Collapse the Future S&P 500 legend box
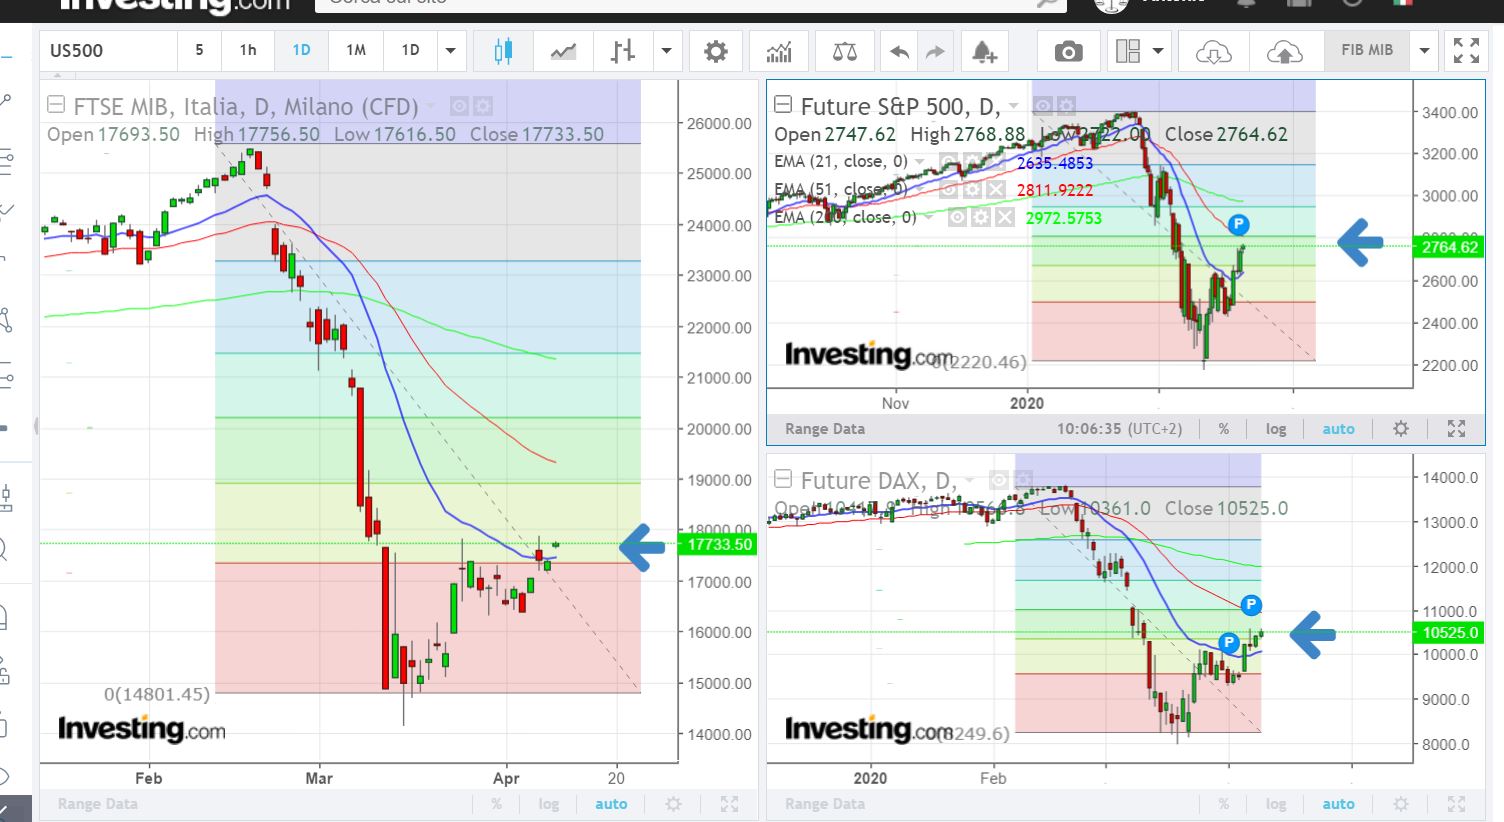1504x822 pixels. click(783, 105)
